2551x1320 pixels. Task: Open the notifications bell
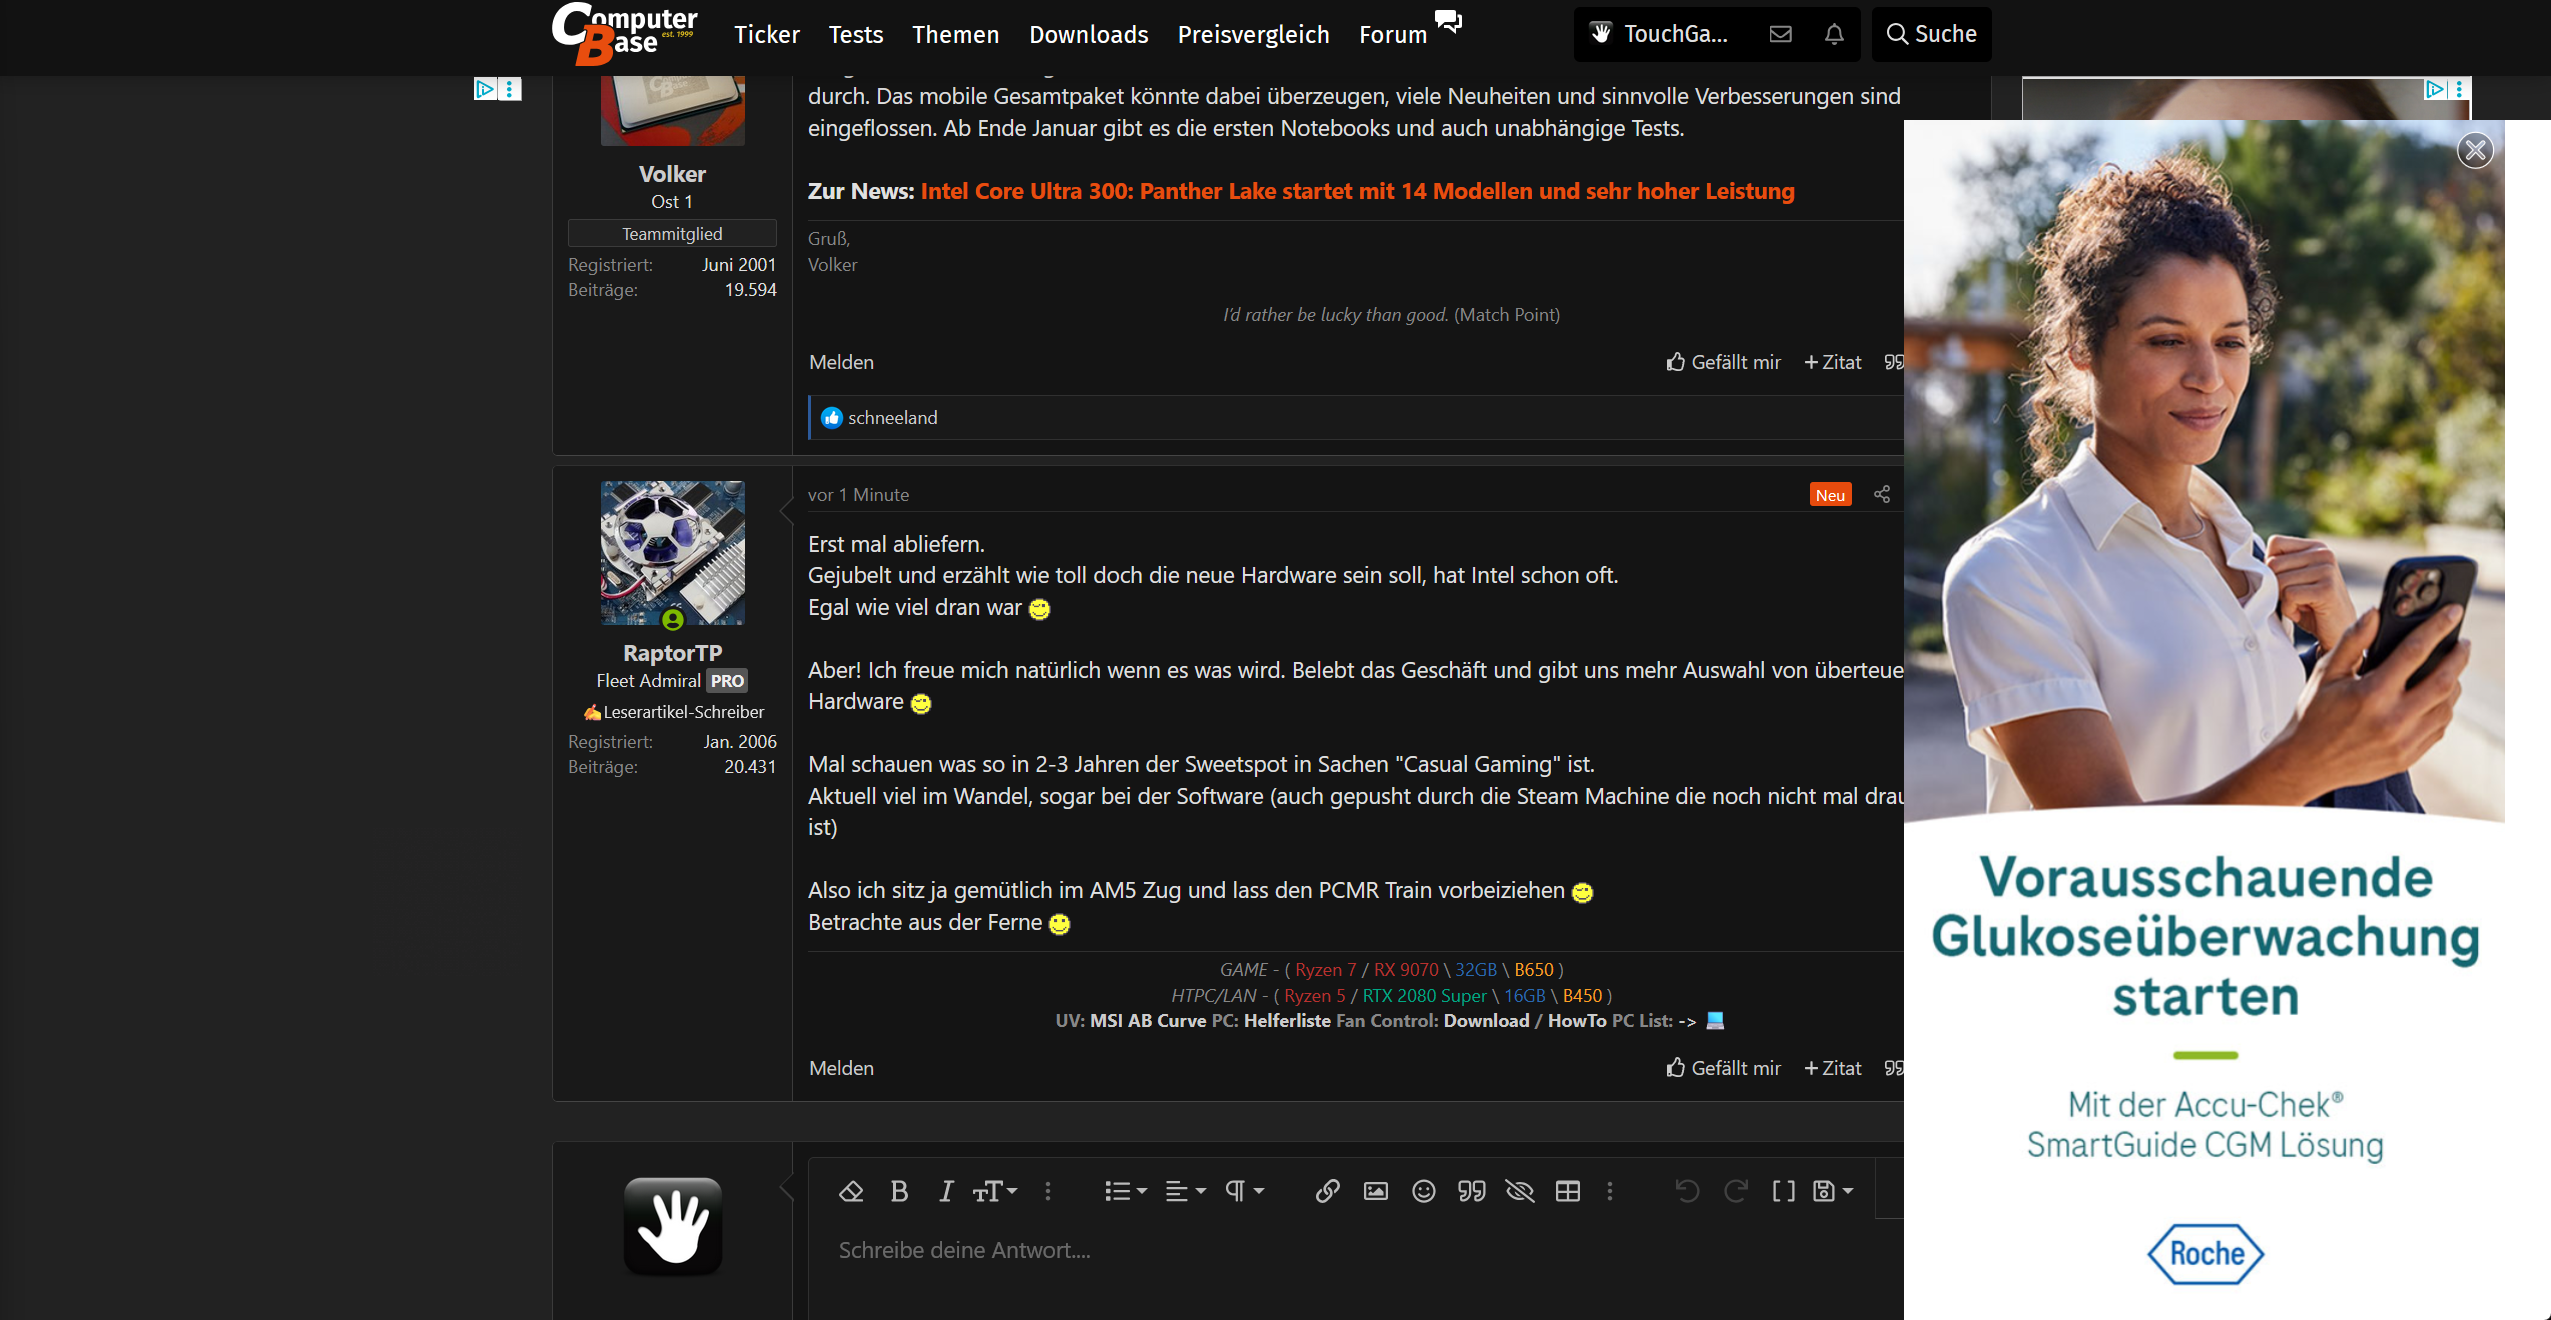pos(1834,34)
